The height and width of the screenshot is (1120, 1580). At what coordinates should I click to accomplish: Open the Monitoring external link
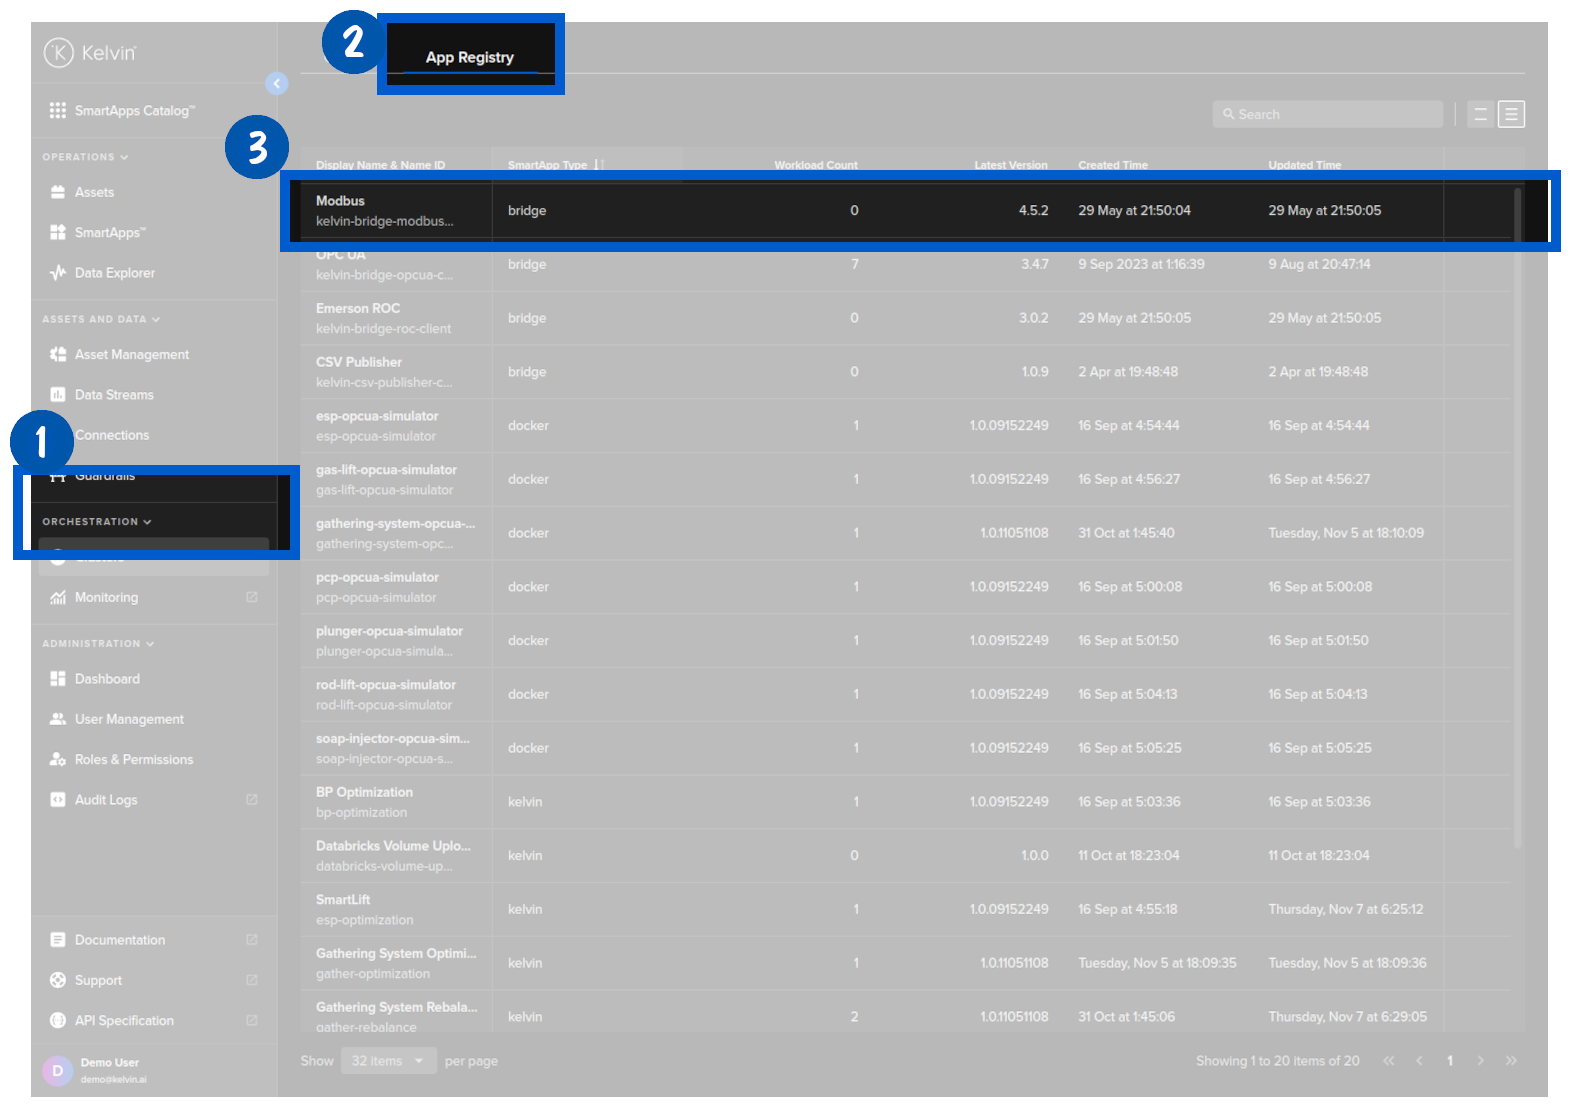tap(106, 598)
